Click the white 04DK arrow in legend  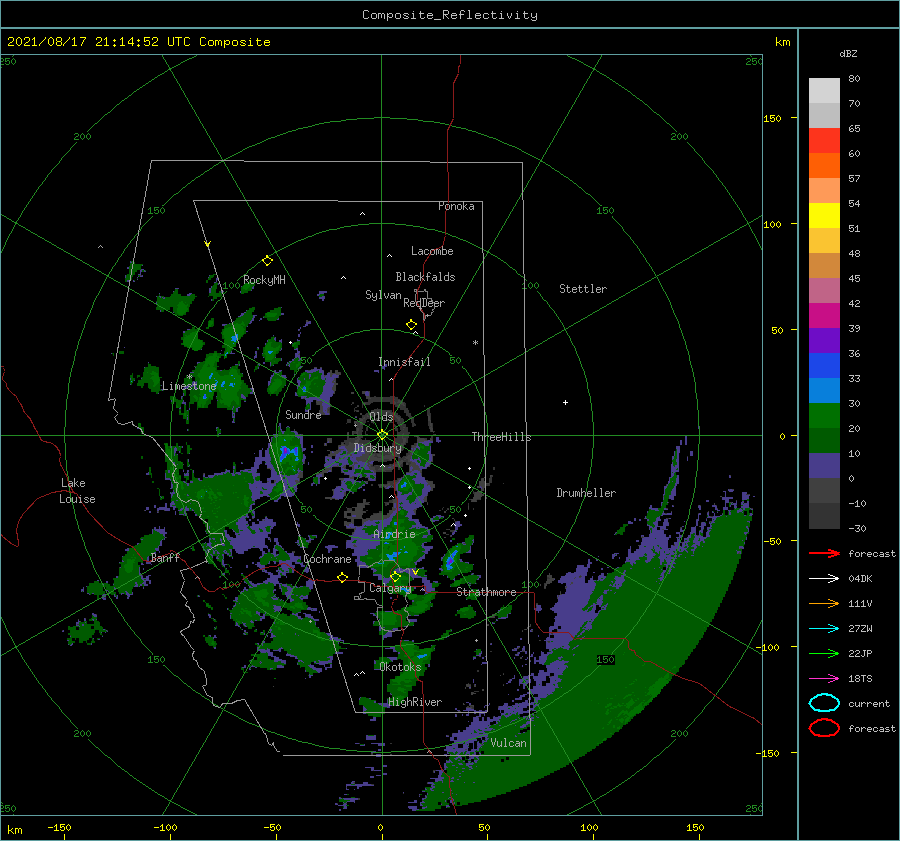click(824, 578)
